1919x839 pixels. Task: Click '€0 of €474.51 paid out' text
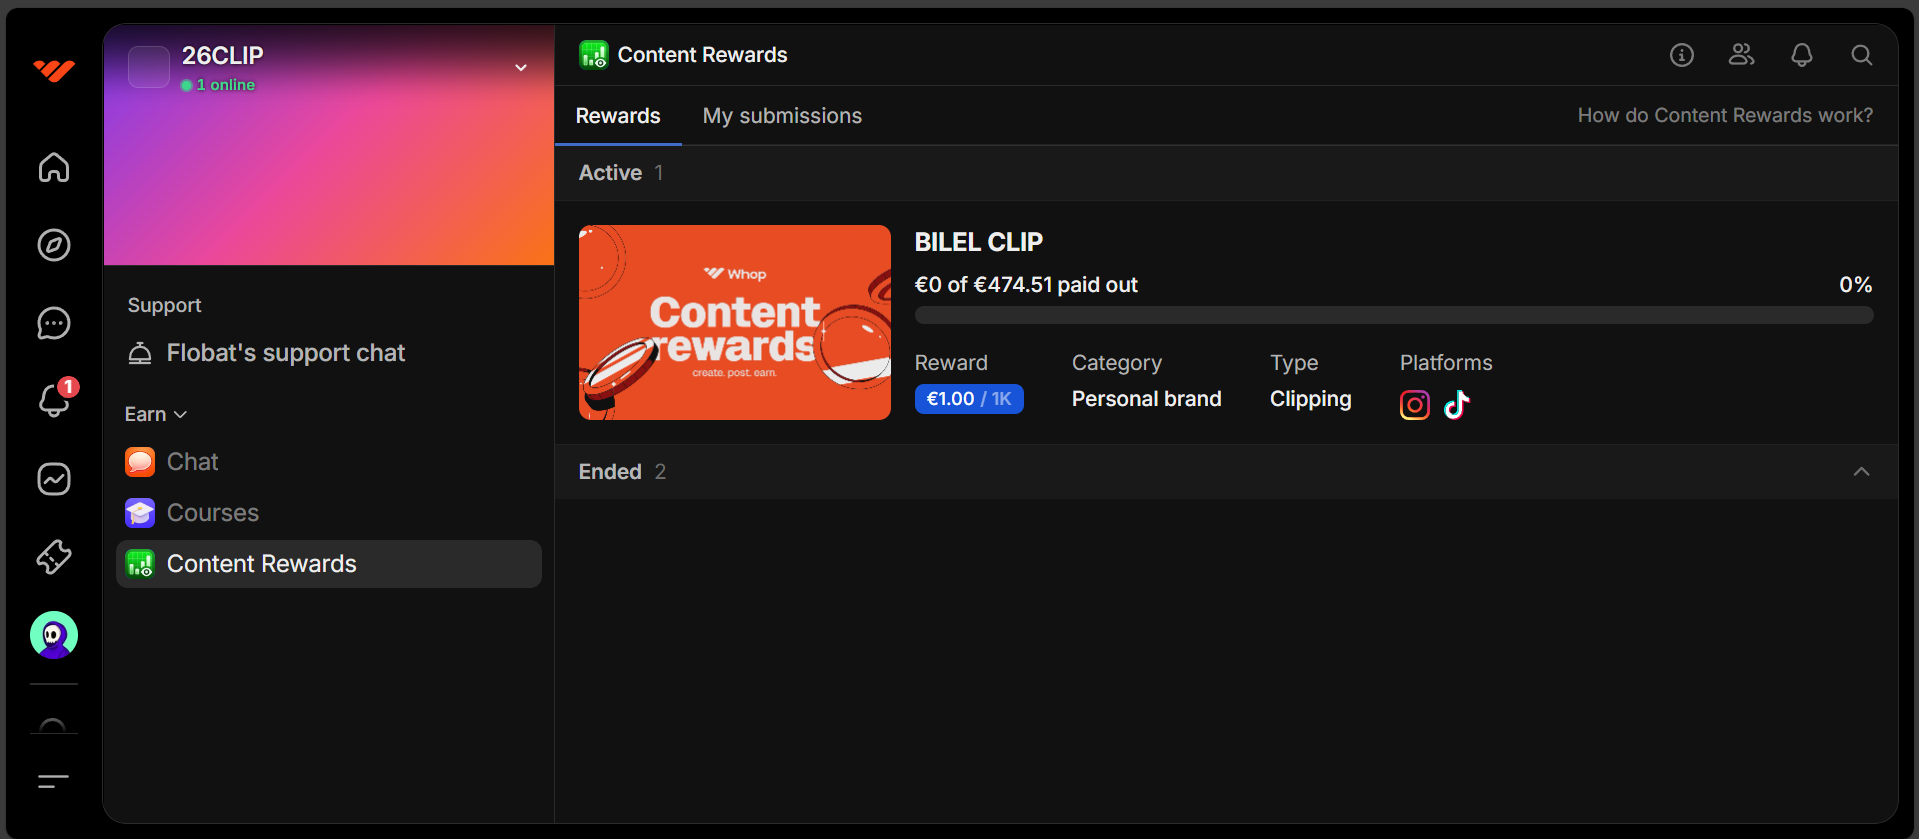[1026, 285]
